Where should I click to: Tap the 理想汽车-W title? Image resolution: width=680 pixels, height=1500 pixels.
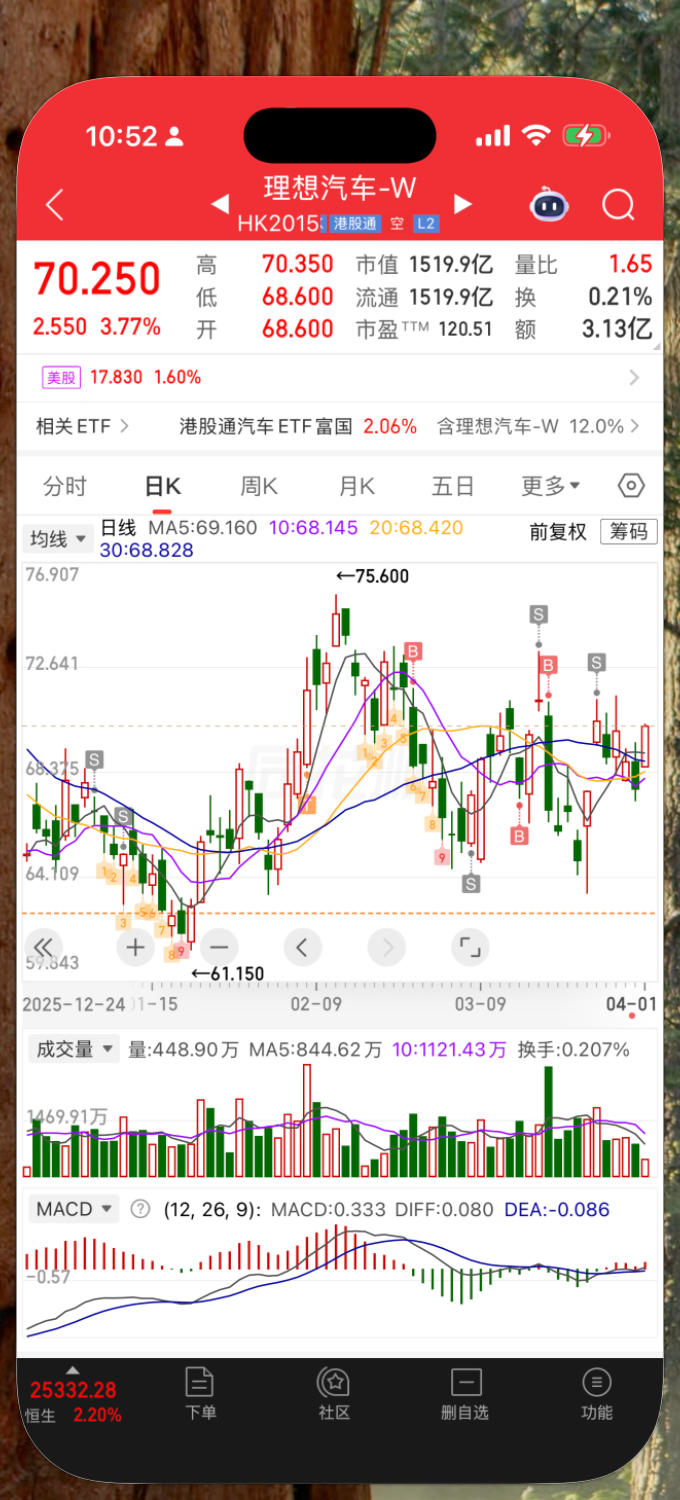[x=340, y=188]
